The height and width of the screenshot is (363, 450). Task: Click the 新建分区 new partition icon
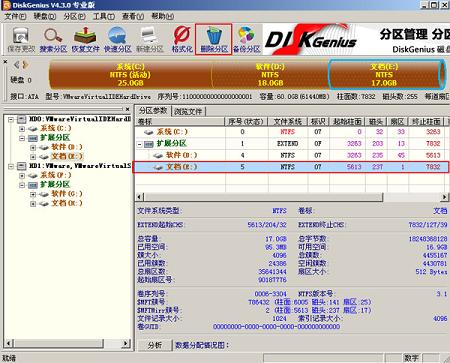coord(149,40)
